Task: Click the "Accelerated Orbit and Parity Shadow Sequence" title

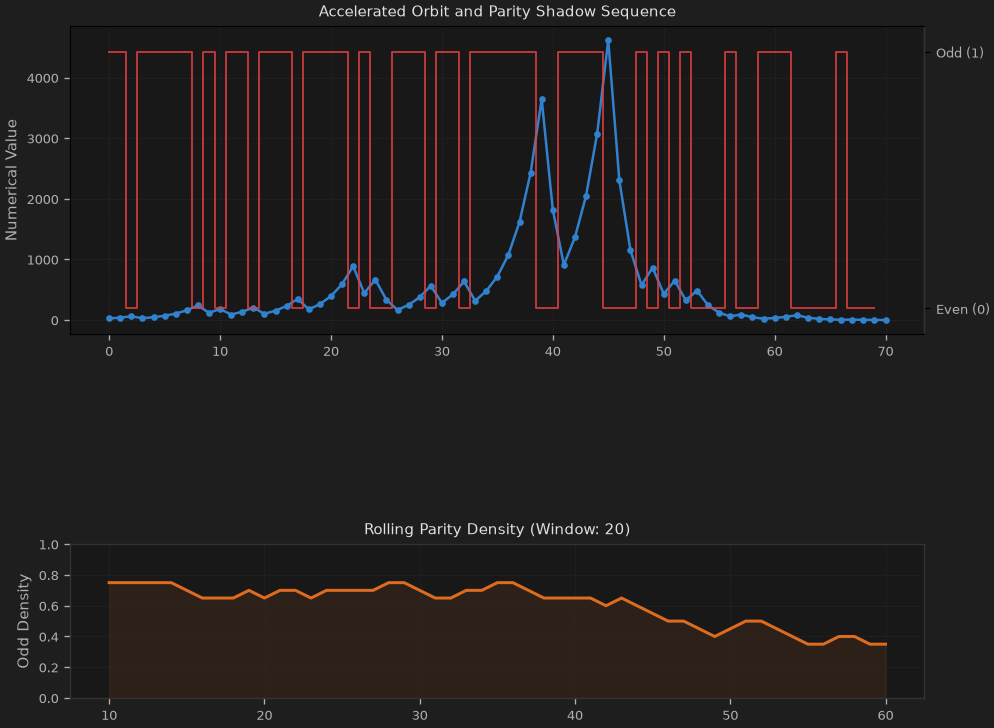Action: point(497,11)
